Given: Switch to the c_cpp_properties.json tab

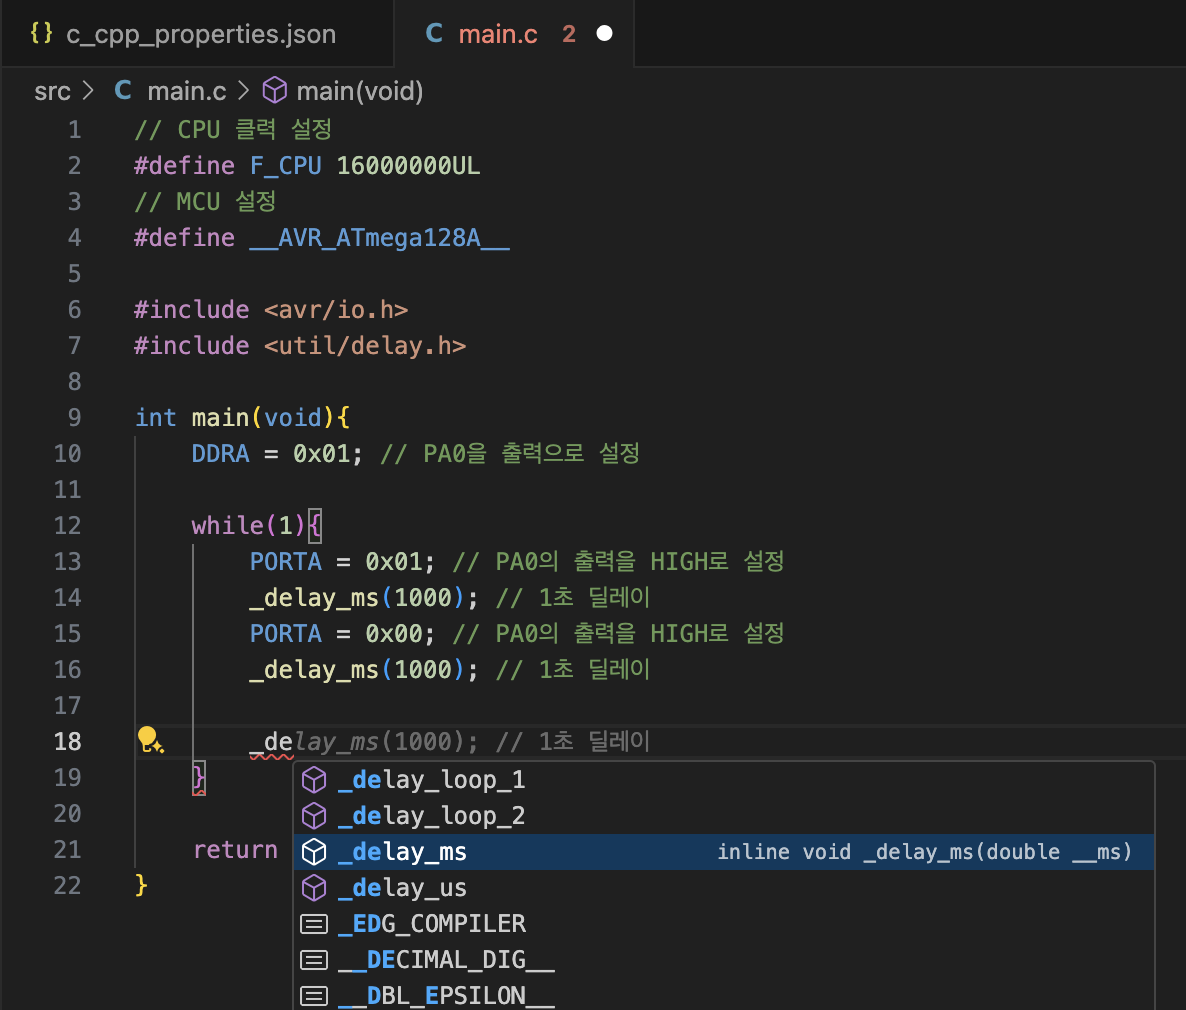Looking at the screenshot, I should pyautogui.click(x=197, y=34).
